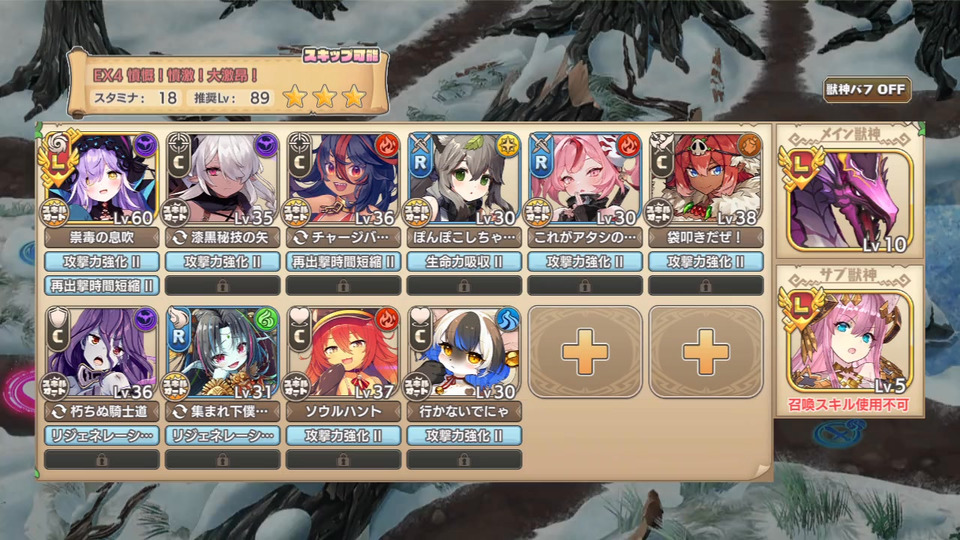This screenshot has width=960, height=540.
Task: Click the wind element icon on Lv31 character
Action: click(266, 320)
